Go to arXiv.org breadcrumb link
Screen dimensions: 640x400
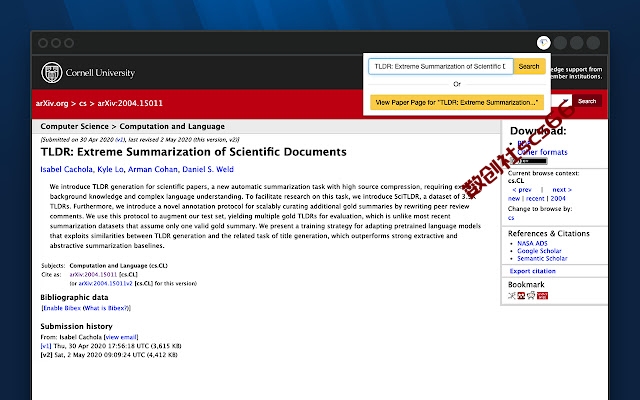coord(52,103)
